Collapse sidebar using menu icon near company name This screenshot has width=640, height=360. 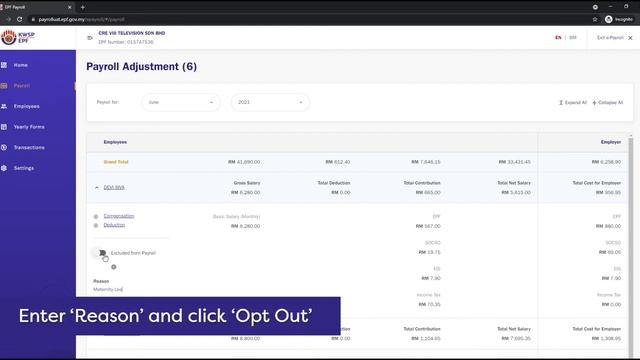(x=90, y=38)
